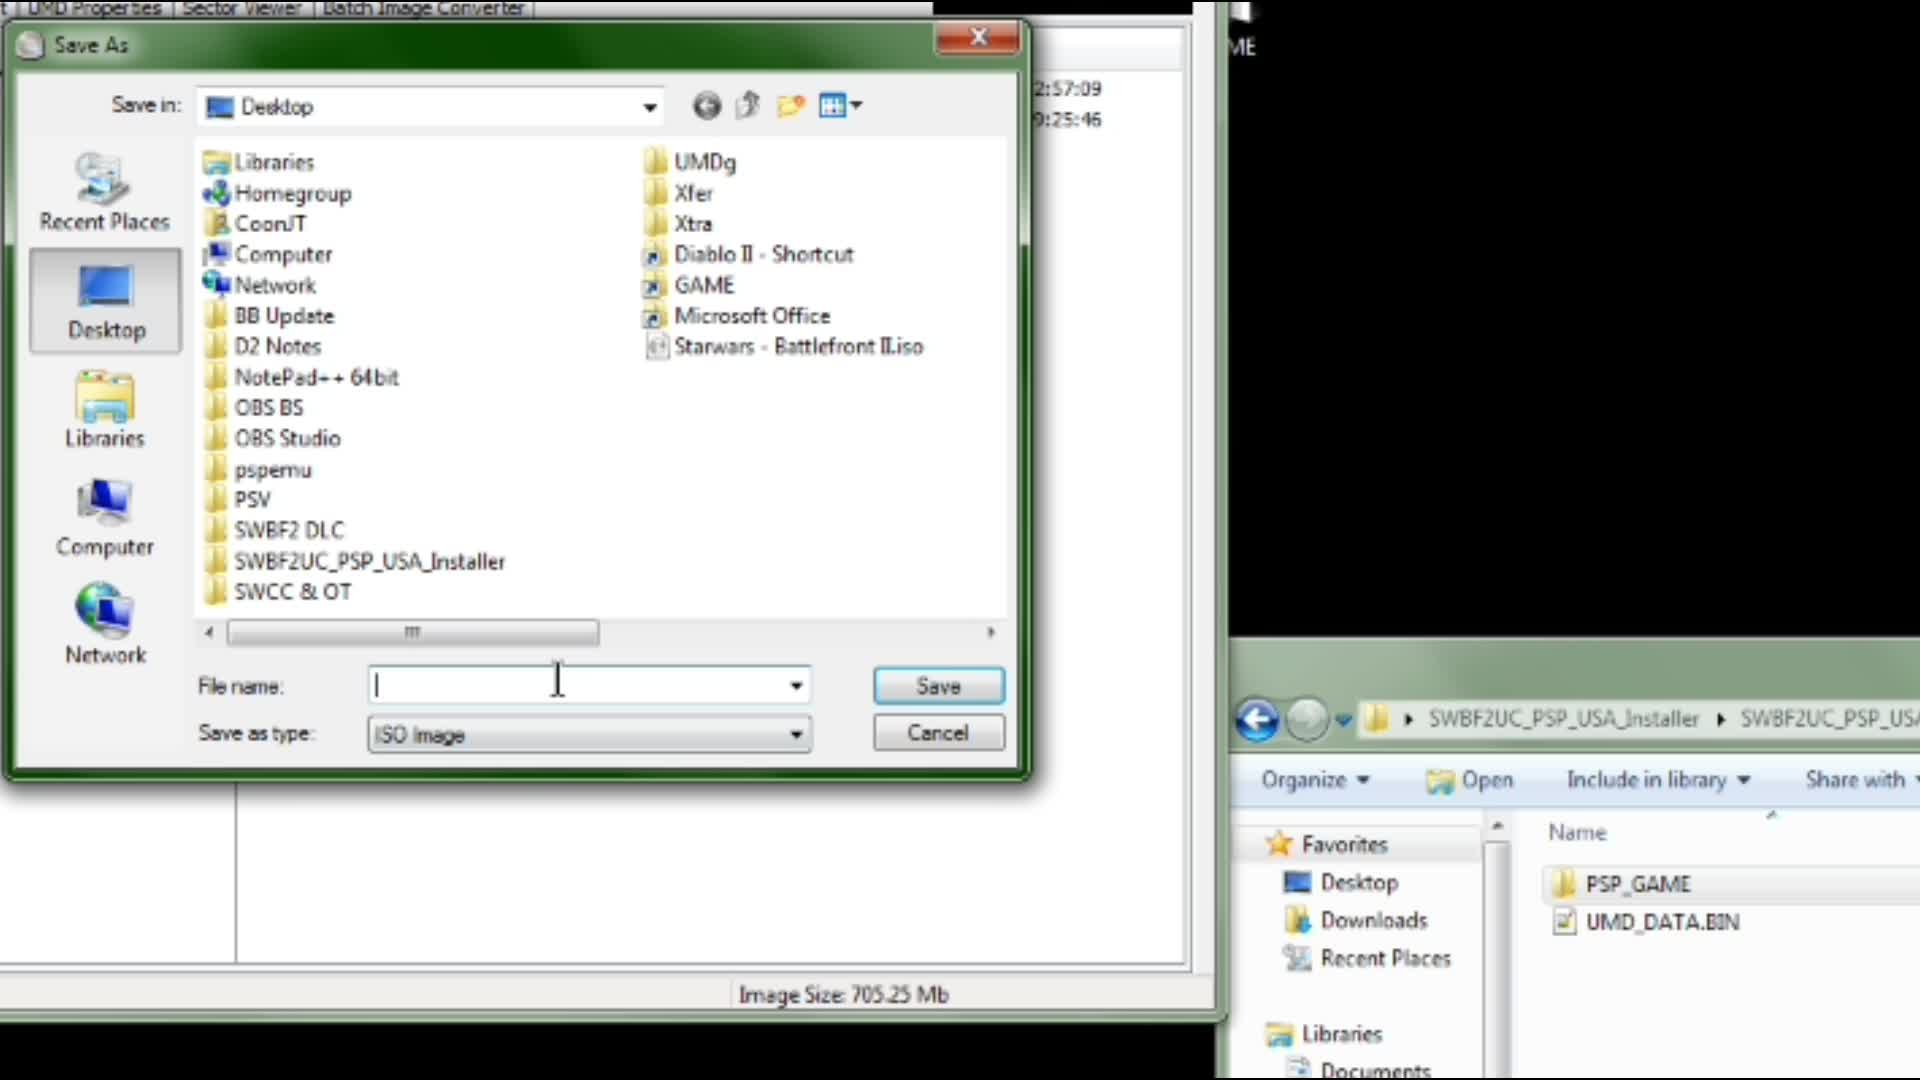This screenshot has width=1920, height=1080.
Task: Open the File name history dropdown arrow
Action: tap(796, 686)
